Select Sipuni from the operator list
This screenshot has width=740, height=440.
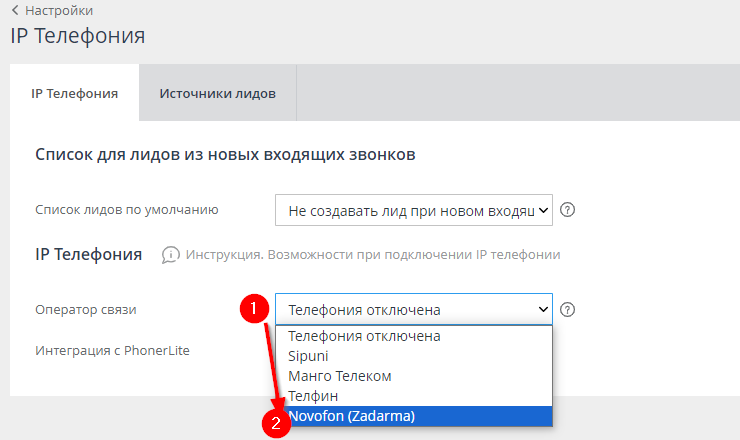coord(308,356)
